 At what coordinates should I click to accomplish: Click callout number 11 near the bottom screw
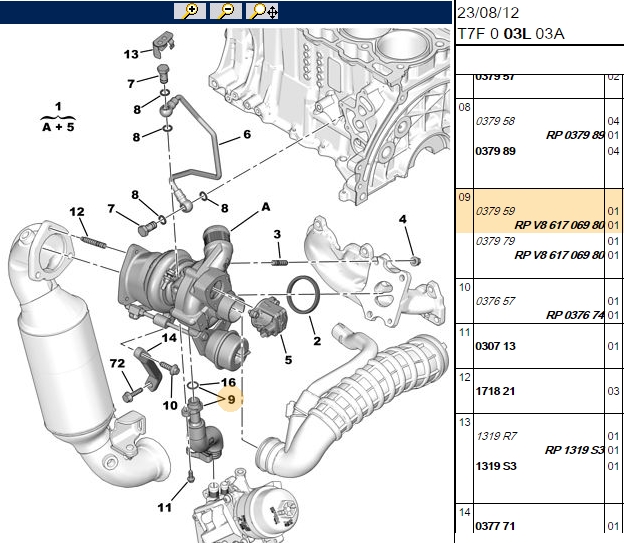tap(164, 508)
